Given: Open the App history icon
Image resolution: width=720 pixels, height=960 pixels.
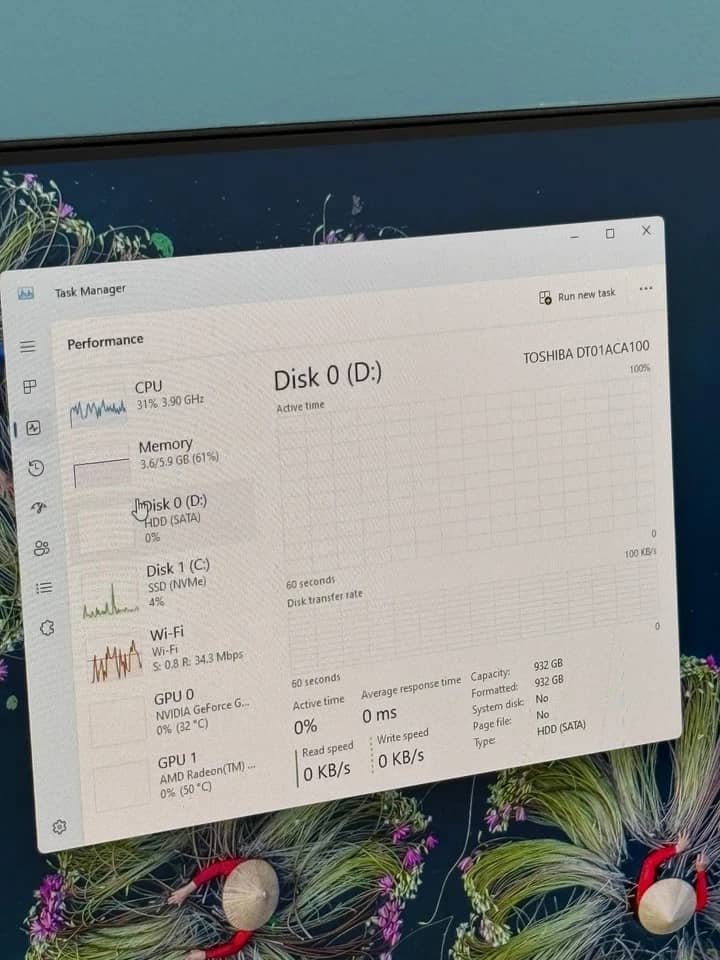Looking at the screenshot, I should [x=36, y=468].
